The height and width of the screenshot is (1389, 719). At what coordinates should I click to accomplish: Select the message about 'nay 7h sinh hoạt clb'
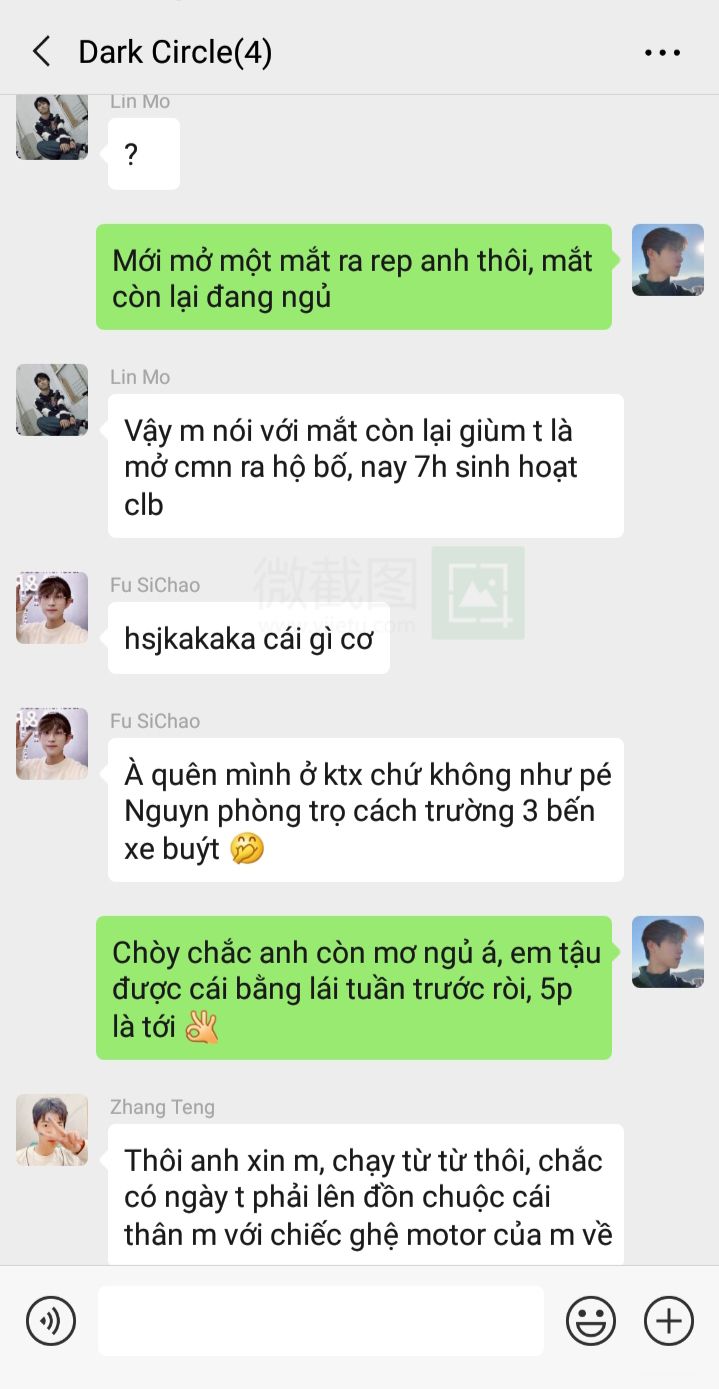[366, 466]
